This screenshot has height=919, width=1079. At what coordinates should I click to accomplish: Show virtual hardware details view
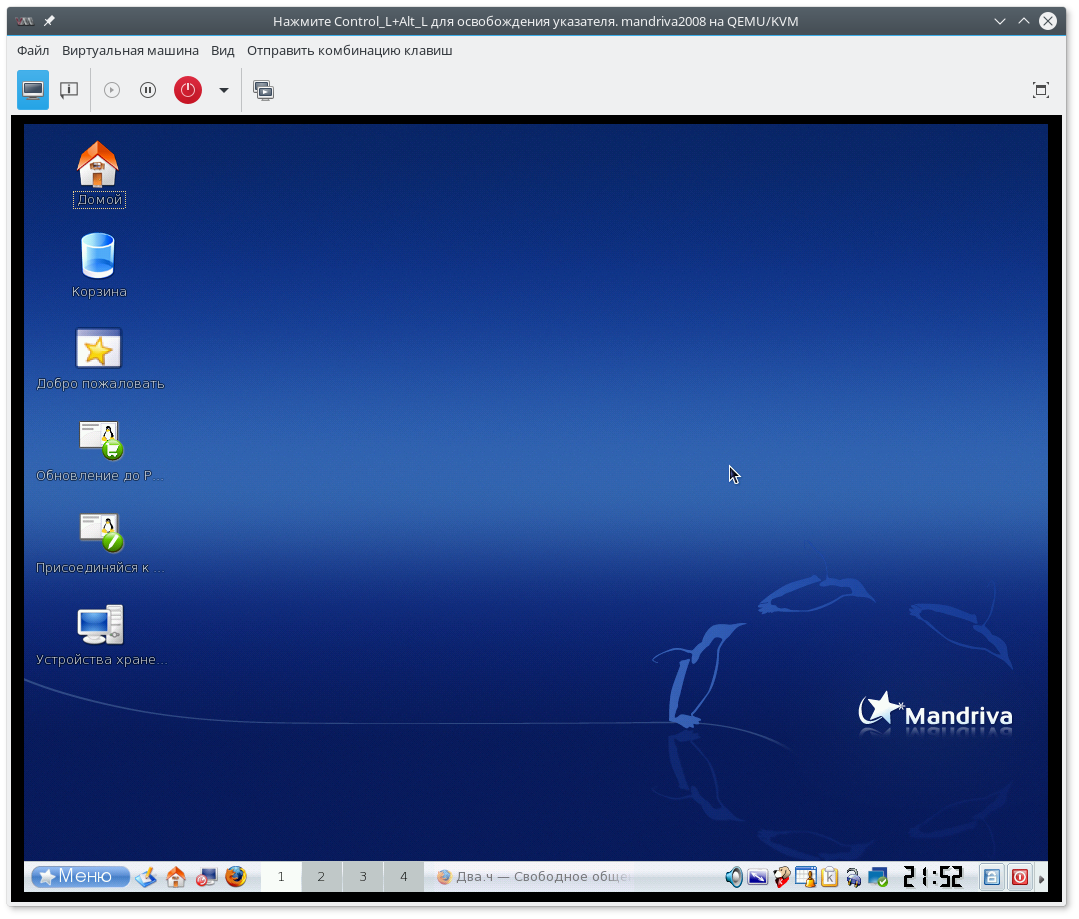tap(69, 89)
